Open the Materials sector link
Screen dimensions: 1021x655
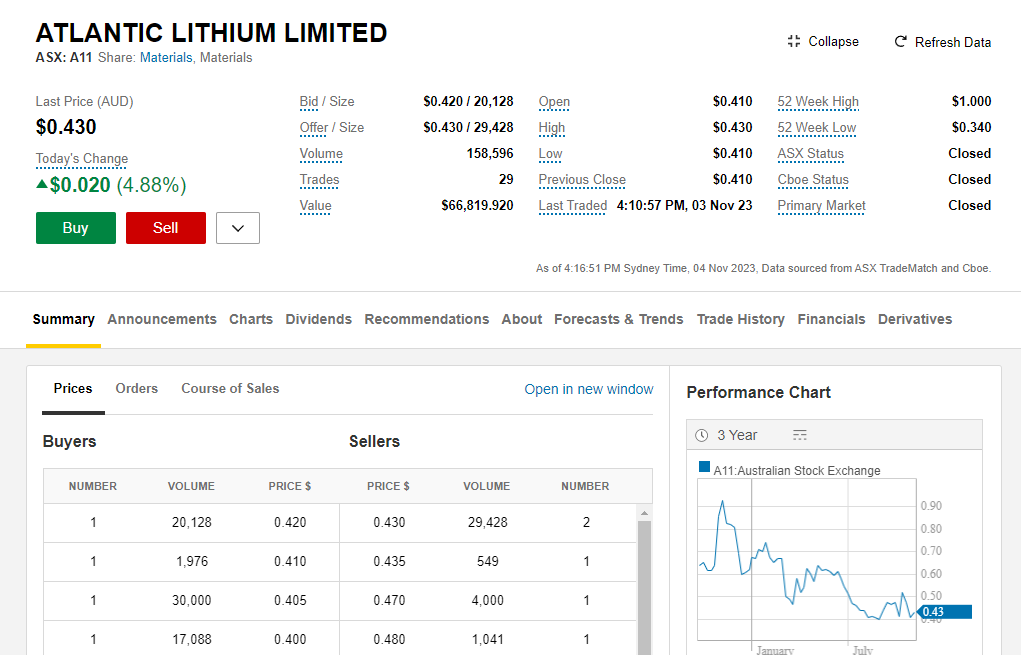(166, 57)
